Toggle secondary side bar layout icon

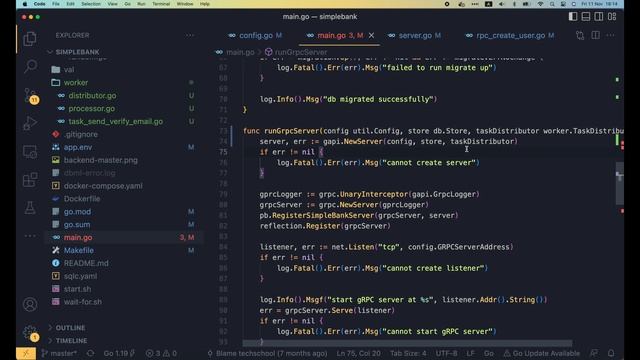click(599, 17)
